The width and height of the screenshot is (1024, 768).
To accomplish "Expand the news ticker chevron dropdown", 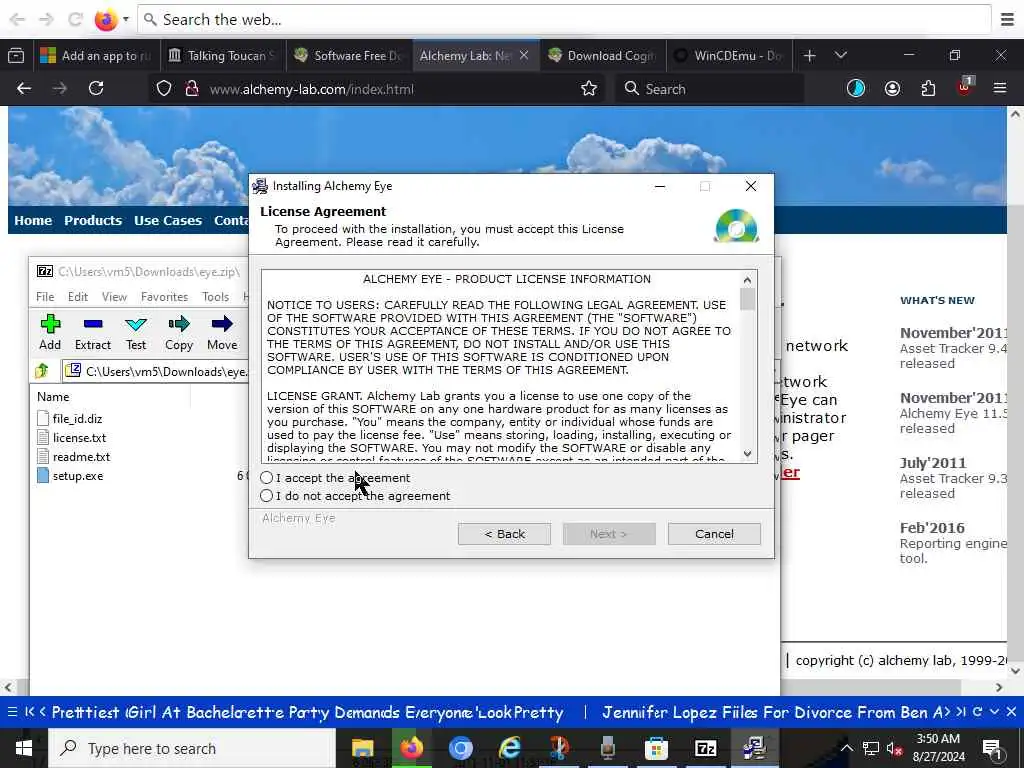I will point(994,712).
